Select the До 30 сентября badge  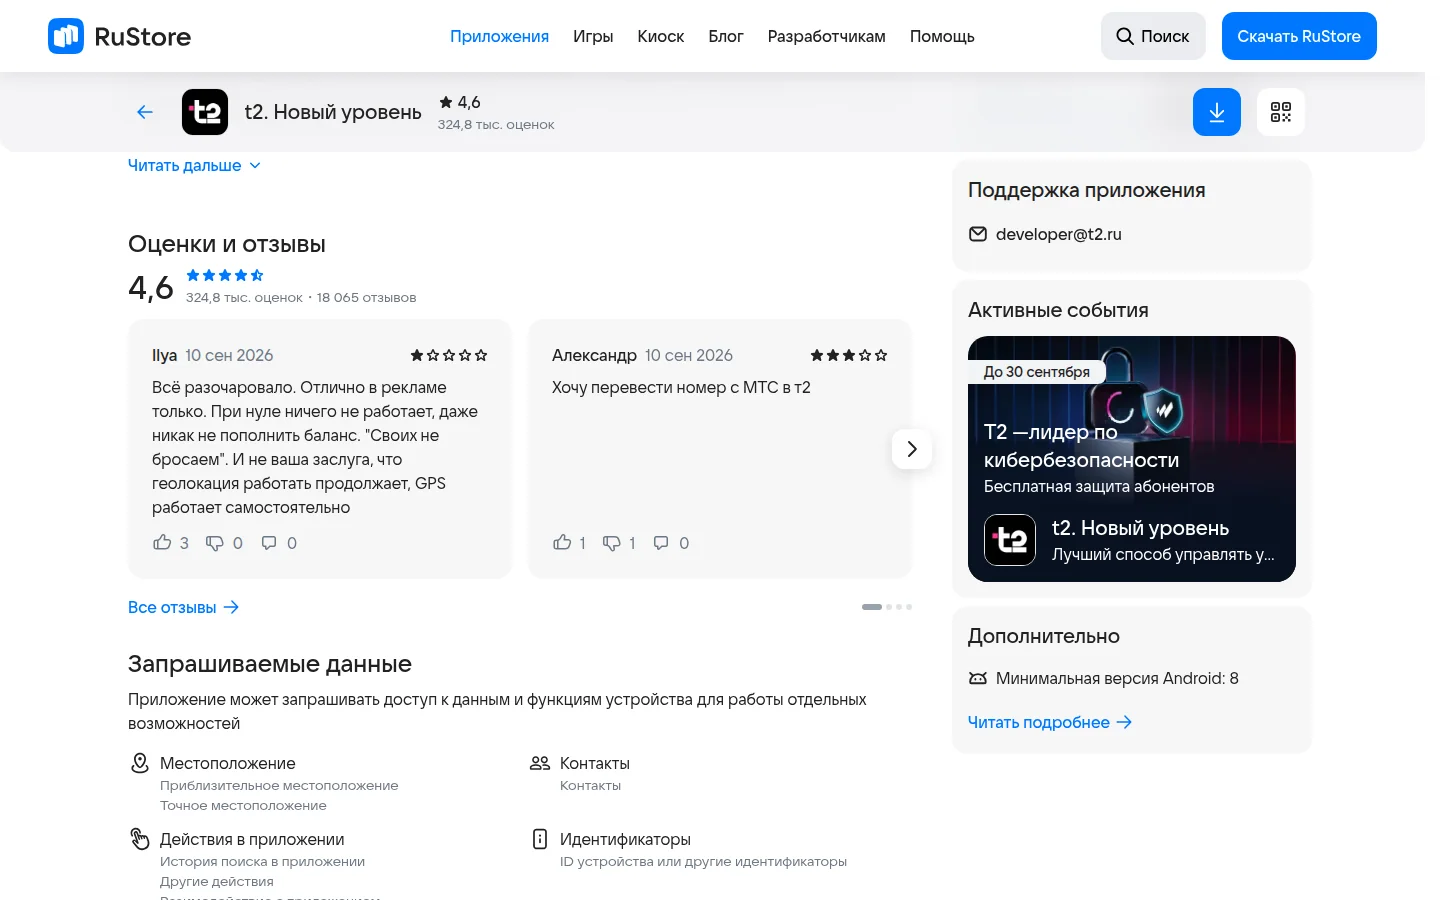point(1037,371)
